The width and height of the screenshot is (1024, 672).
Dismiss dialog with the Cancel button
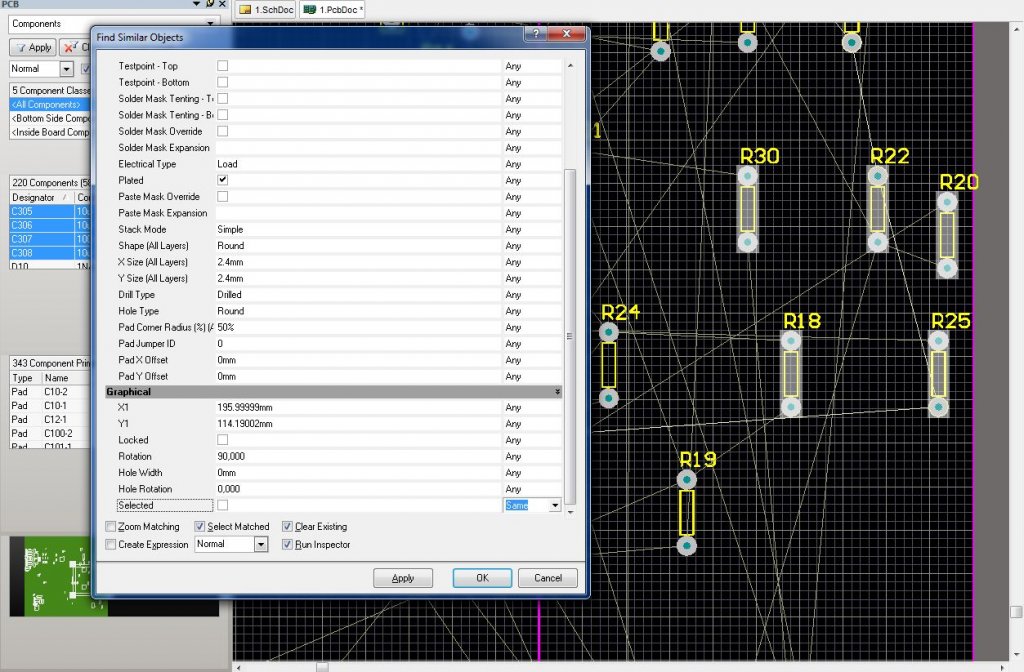[548, 578]
